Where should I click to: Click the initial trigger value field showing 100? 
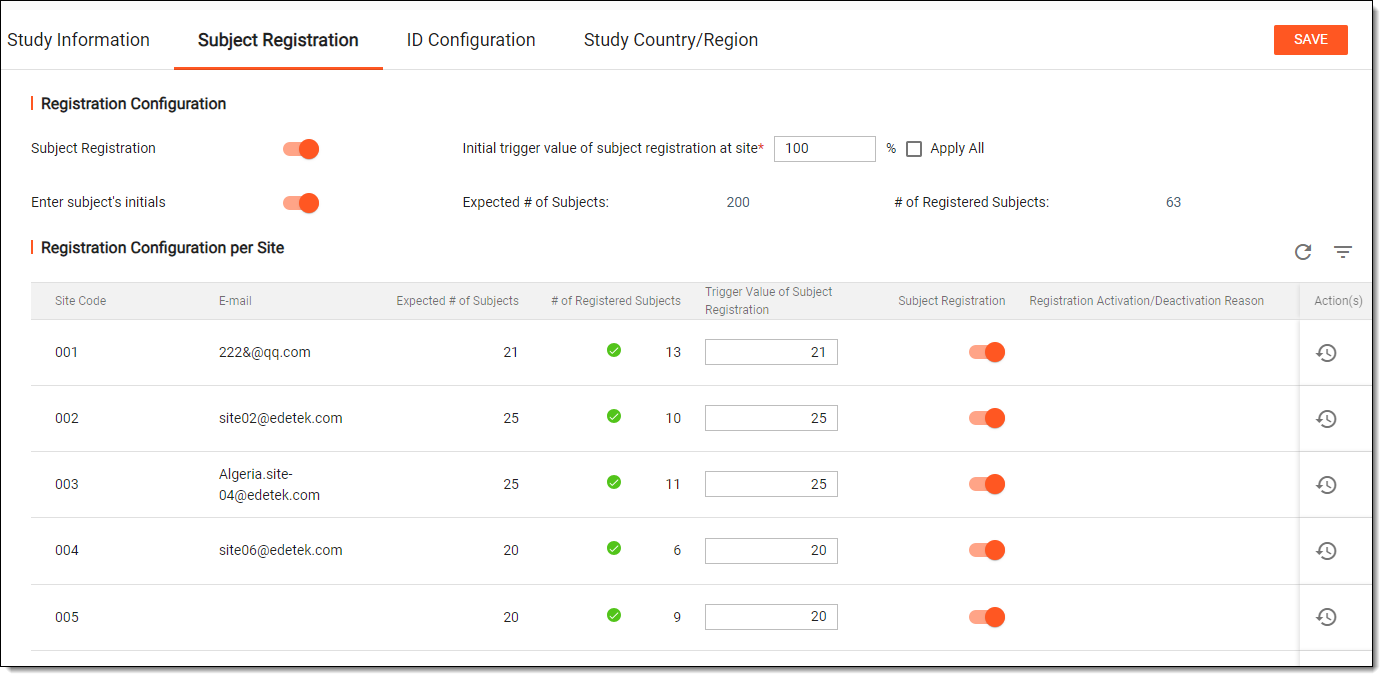pos(825,148)
